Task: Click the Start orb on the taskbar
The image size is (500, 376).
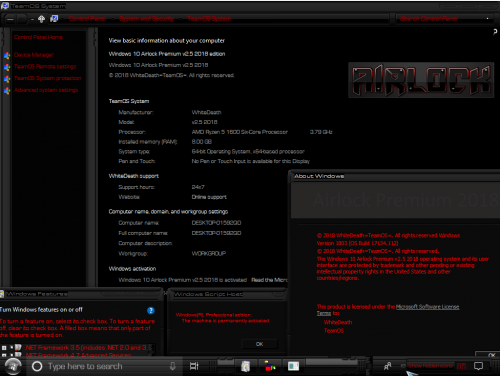Action: (x=13, y=366)
